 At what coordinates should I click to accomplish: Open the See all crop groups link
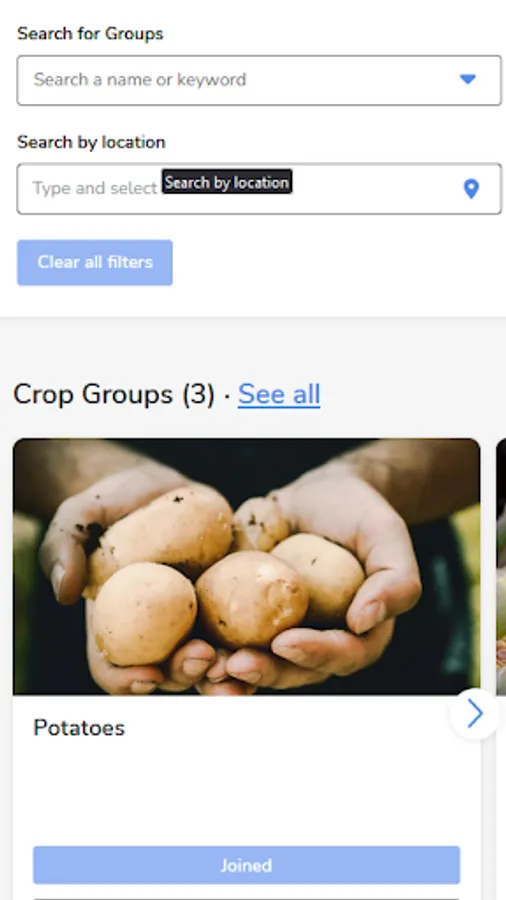click(x=279, y=394)
